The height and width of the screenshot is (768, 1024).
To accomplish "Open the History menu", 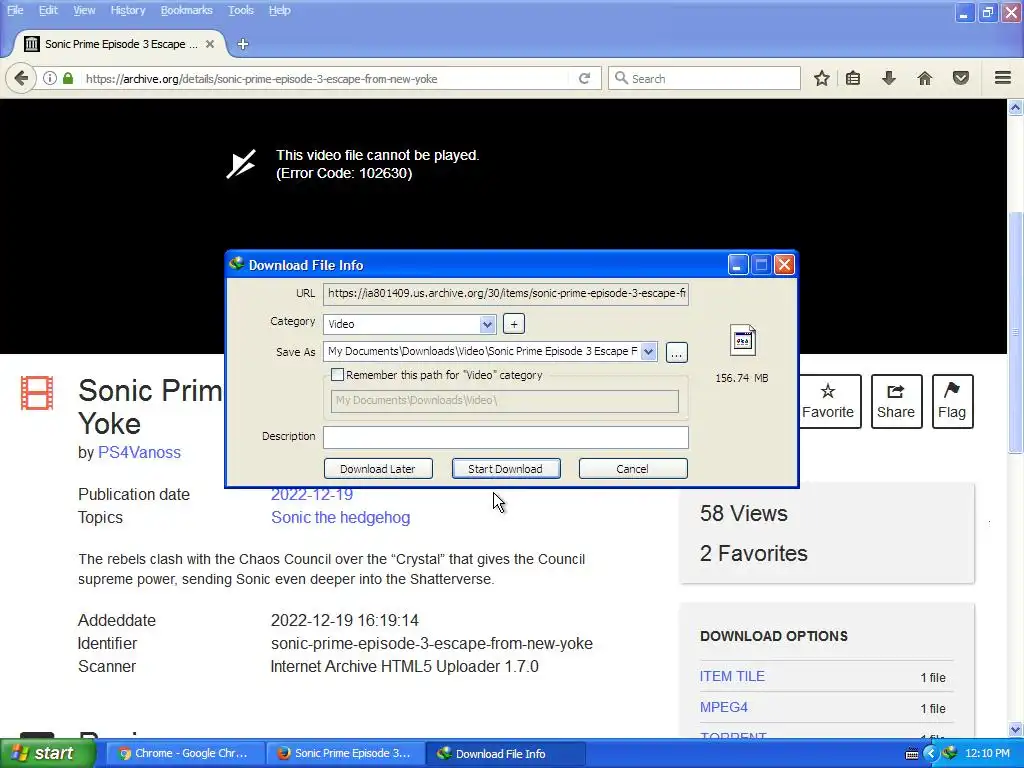I will click(127, 10).
